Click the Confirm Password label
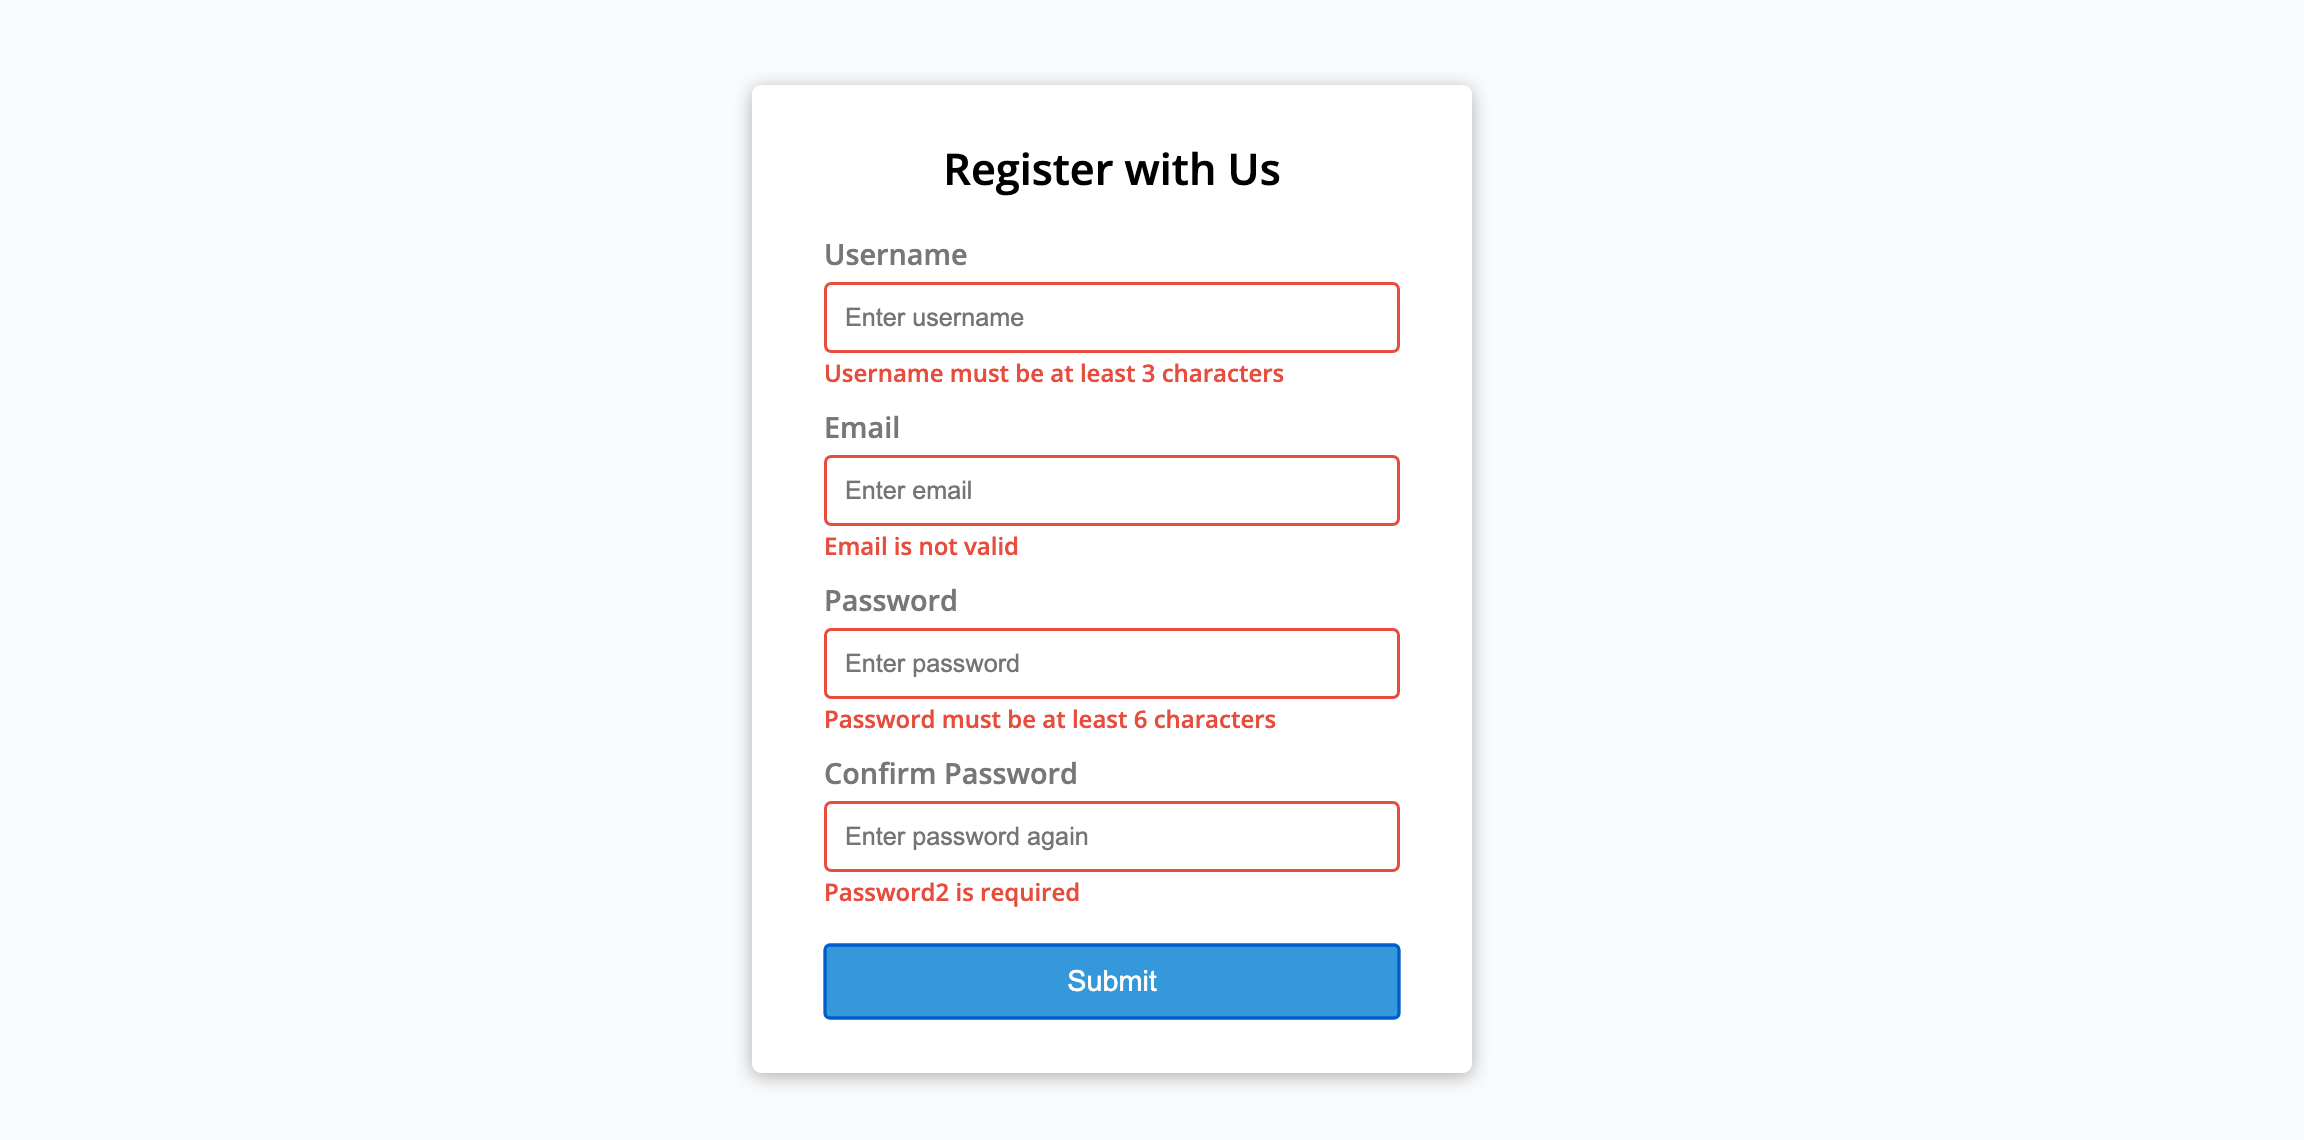 point(951,774)
